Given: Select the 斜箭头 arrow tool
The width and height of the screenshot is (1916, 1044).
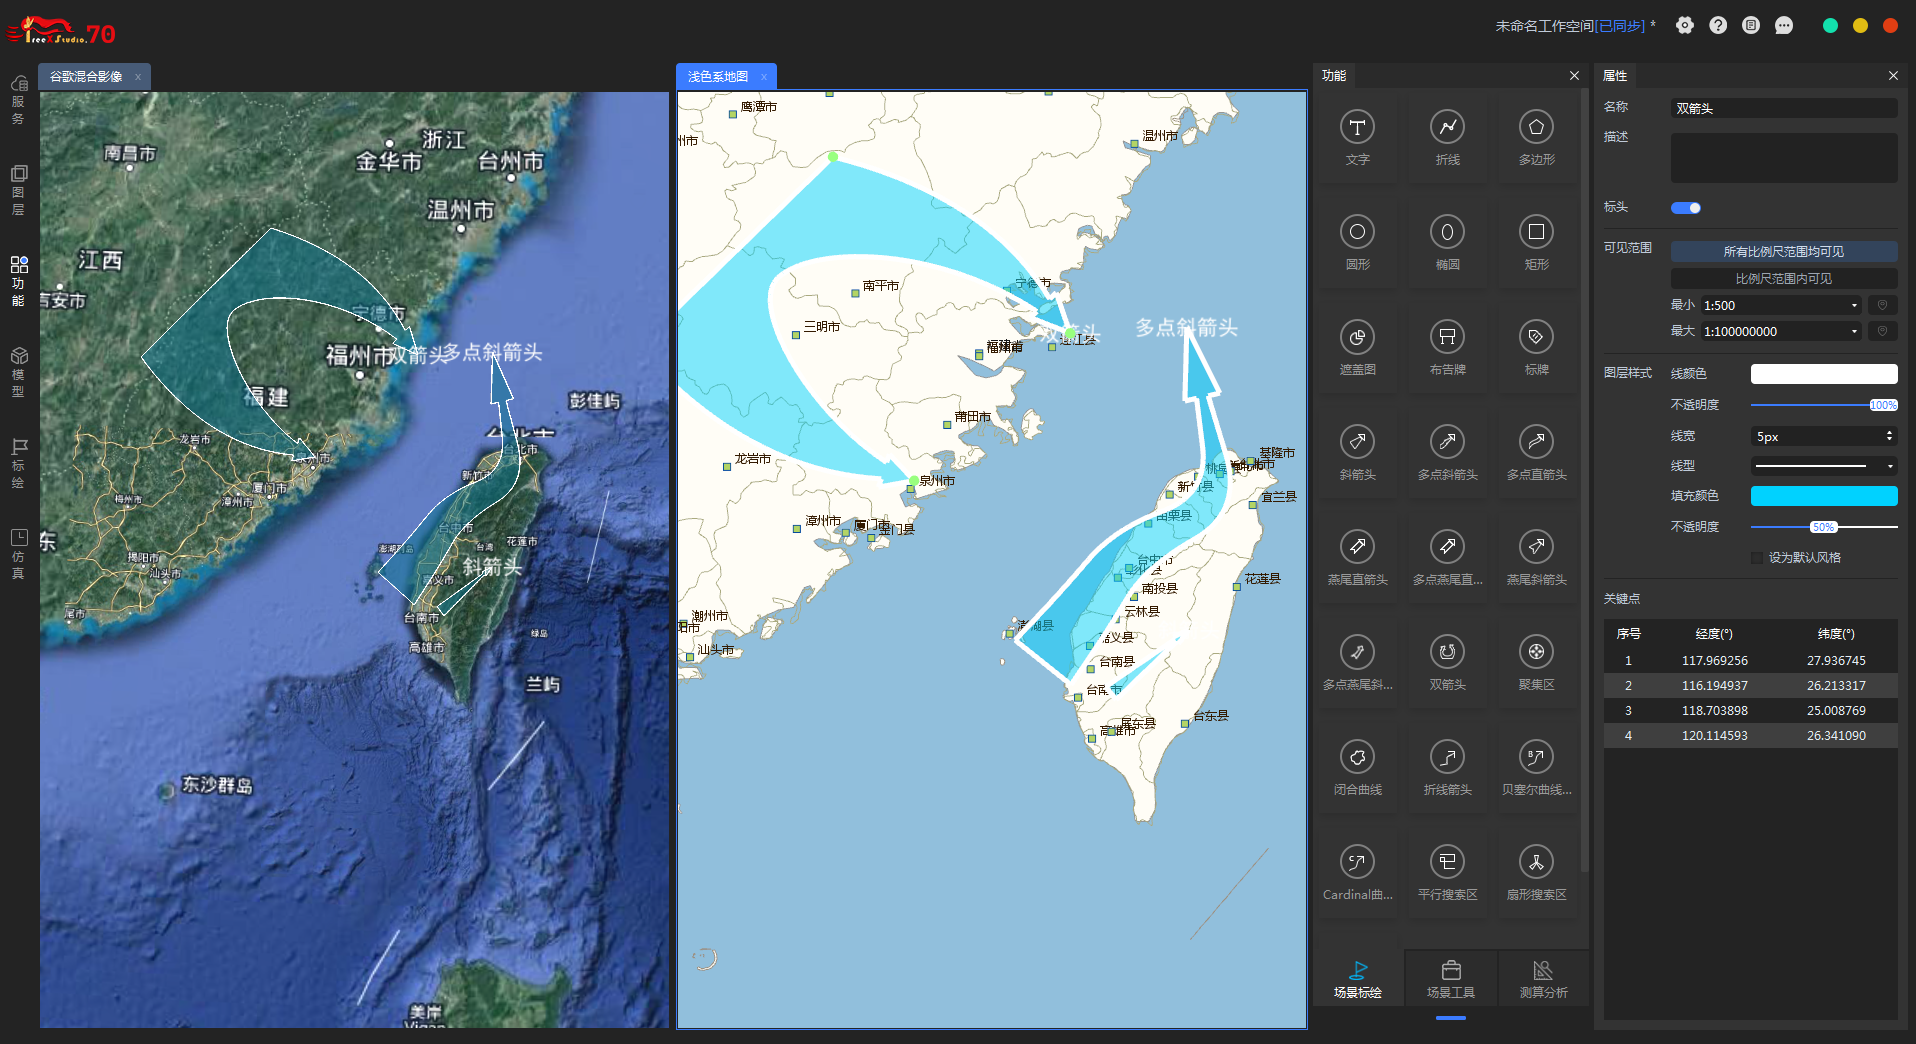Looking at the screenshot, I should click(1357, 452).
